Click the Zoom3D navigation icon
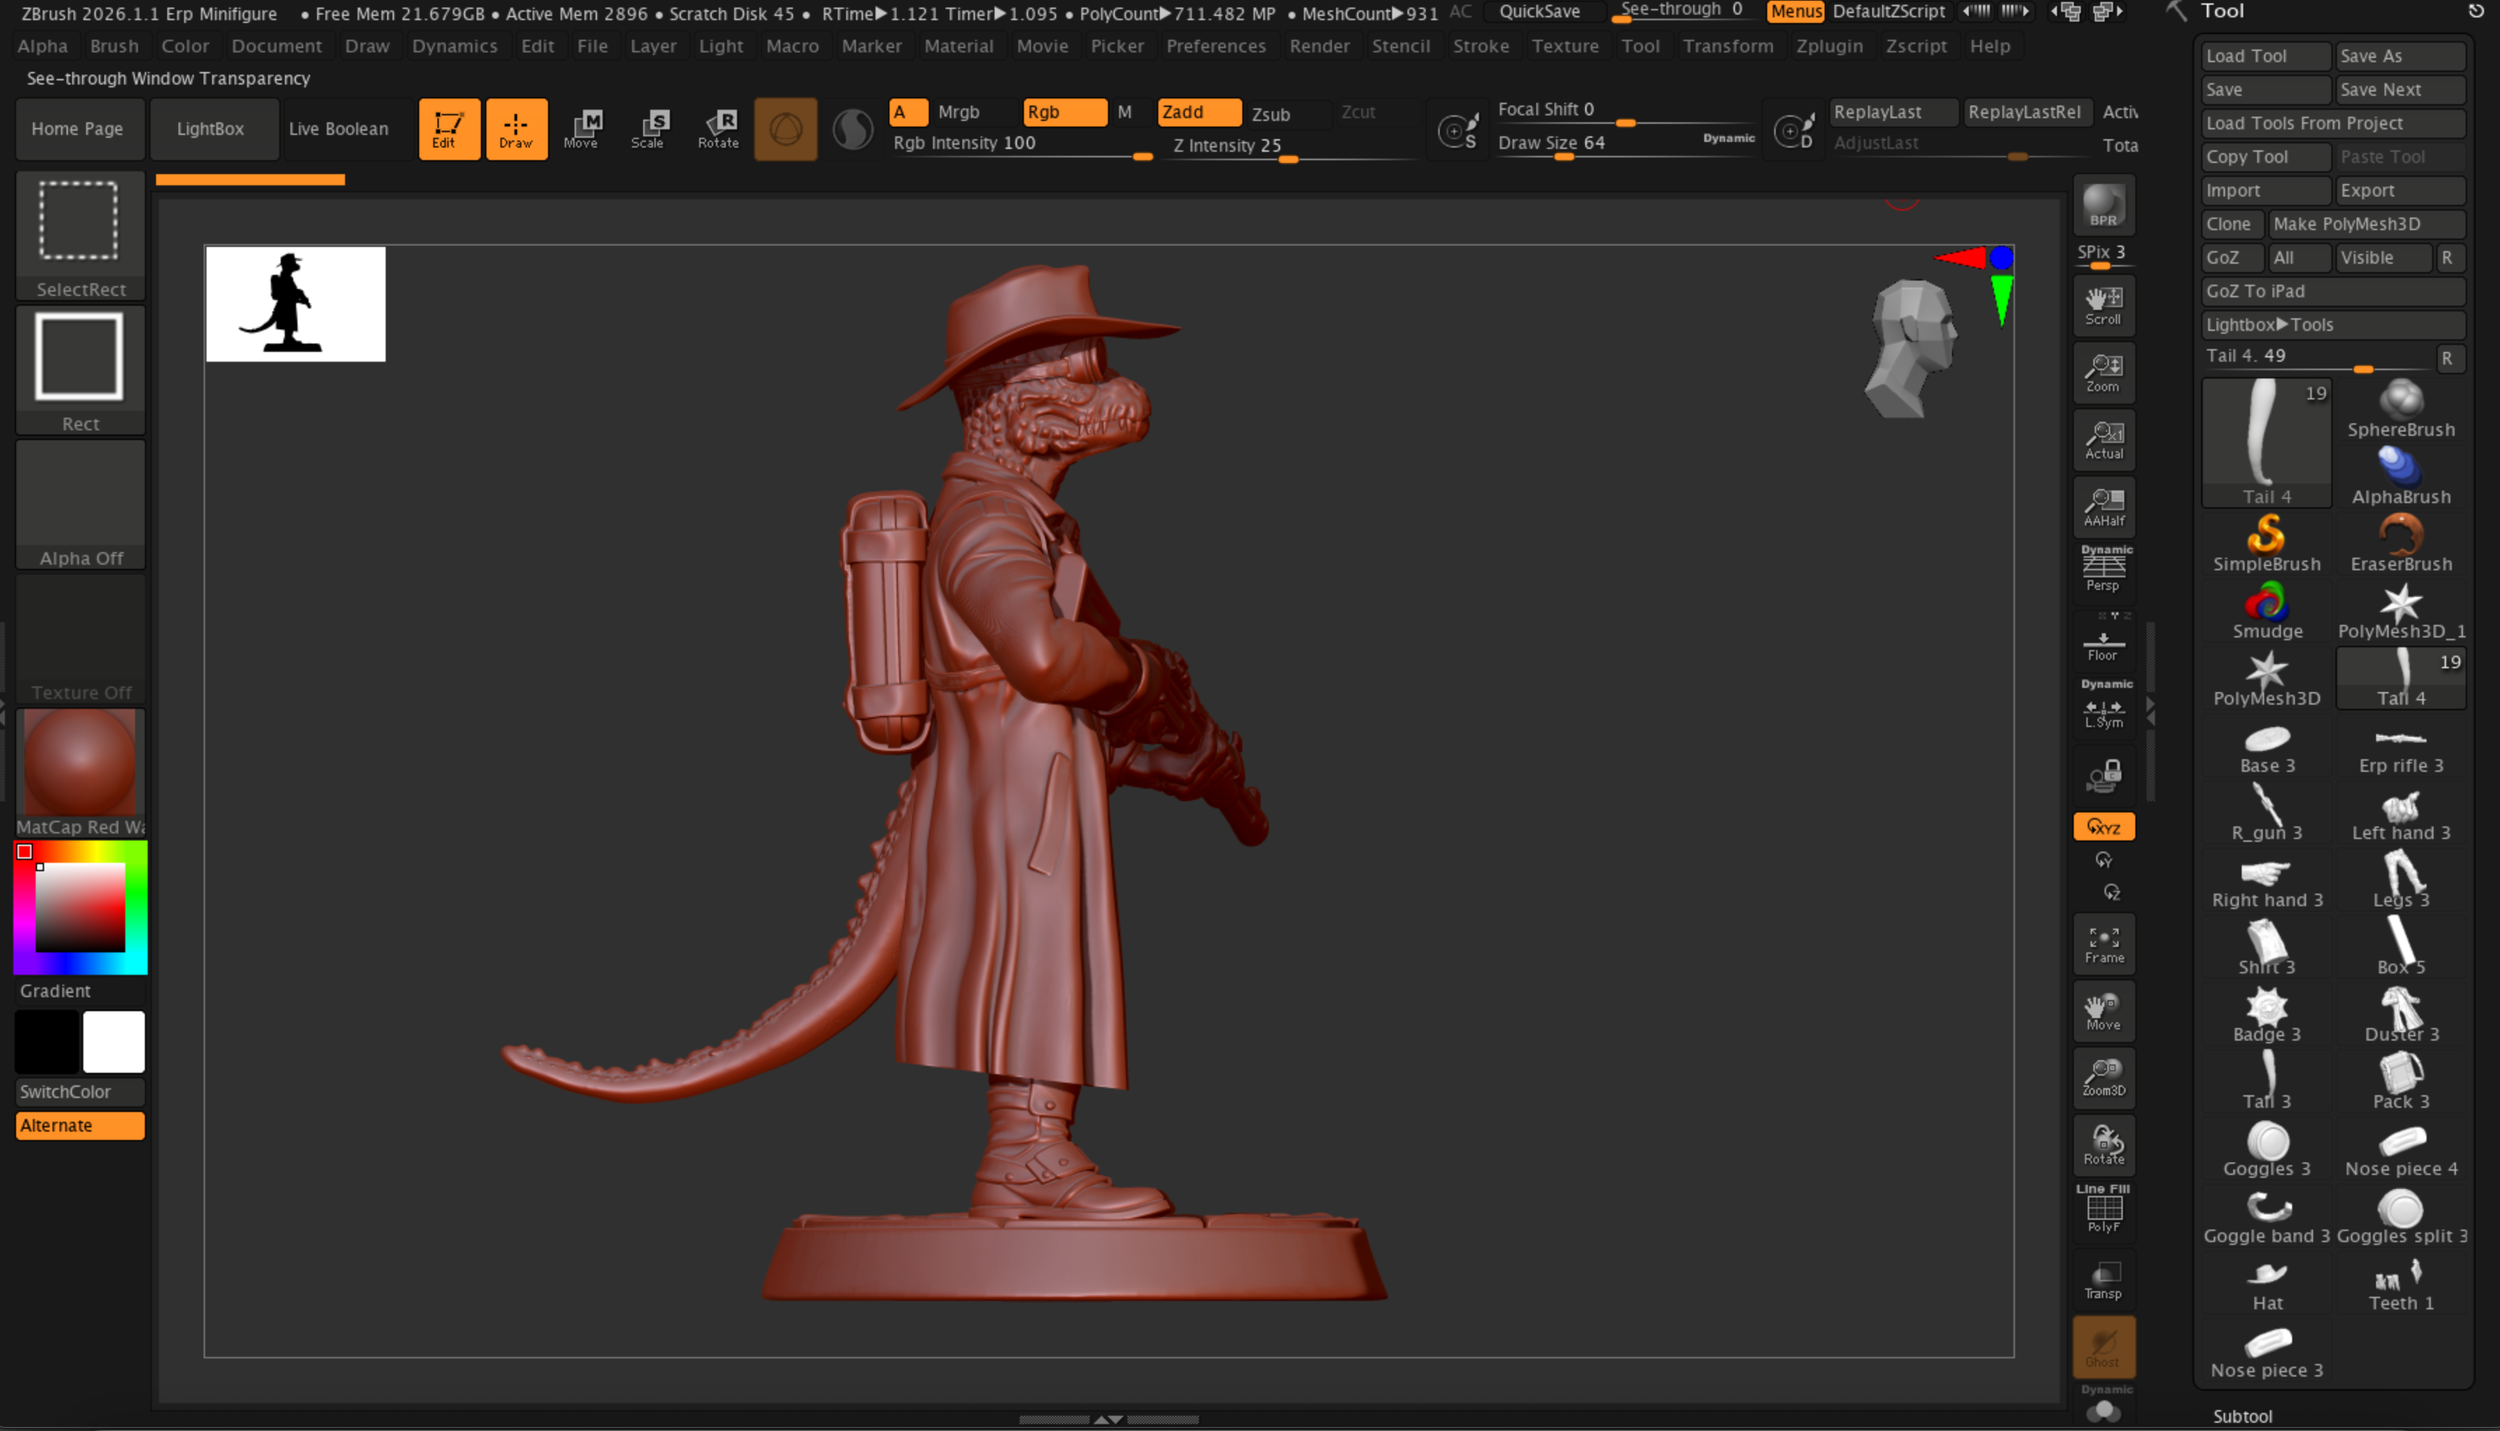The image size is (2500, 1431). pyautogui.click(x=2103, y=1078)
